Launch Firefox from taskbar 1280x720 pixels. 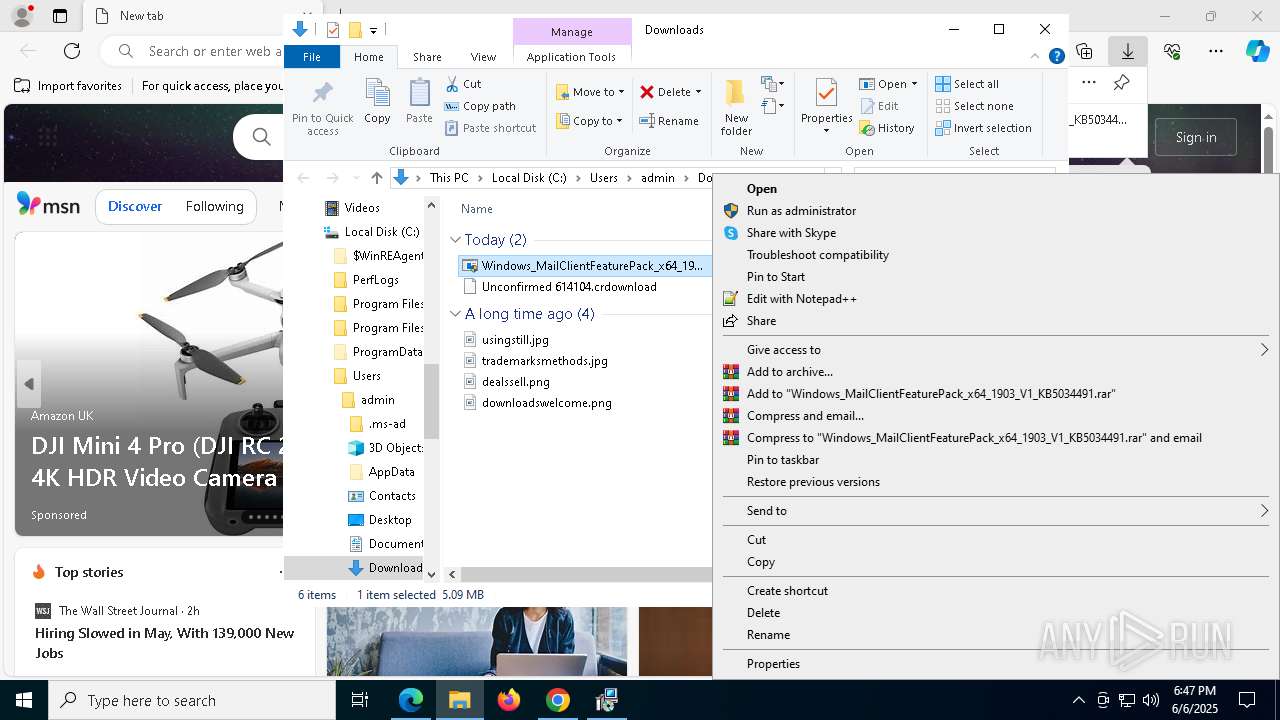coord(509,700)
